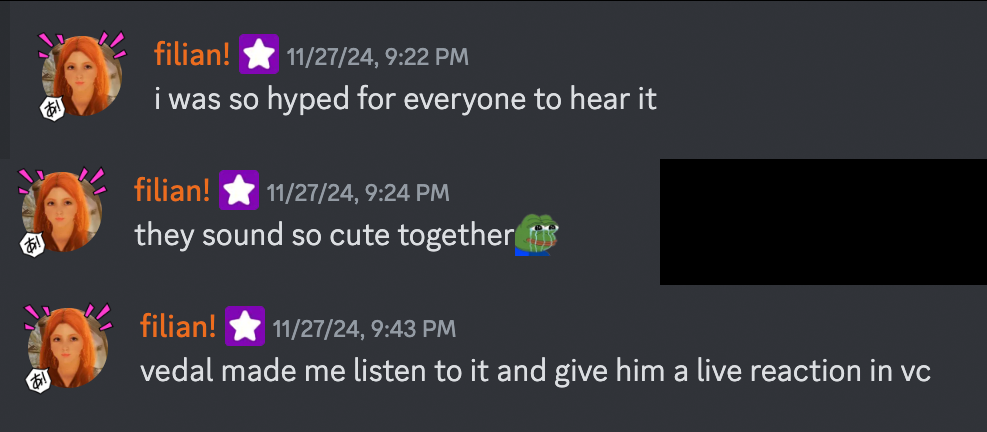Click the 11/27/24, 9:24 PM timestamp

(358, 193)
